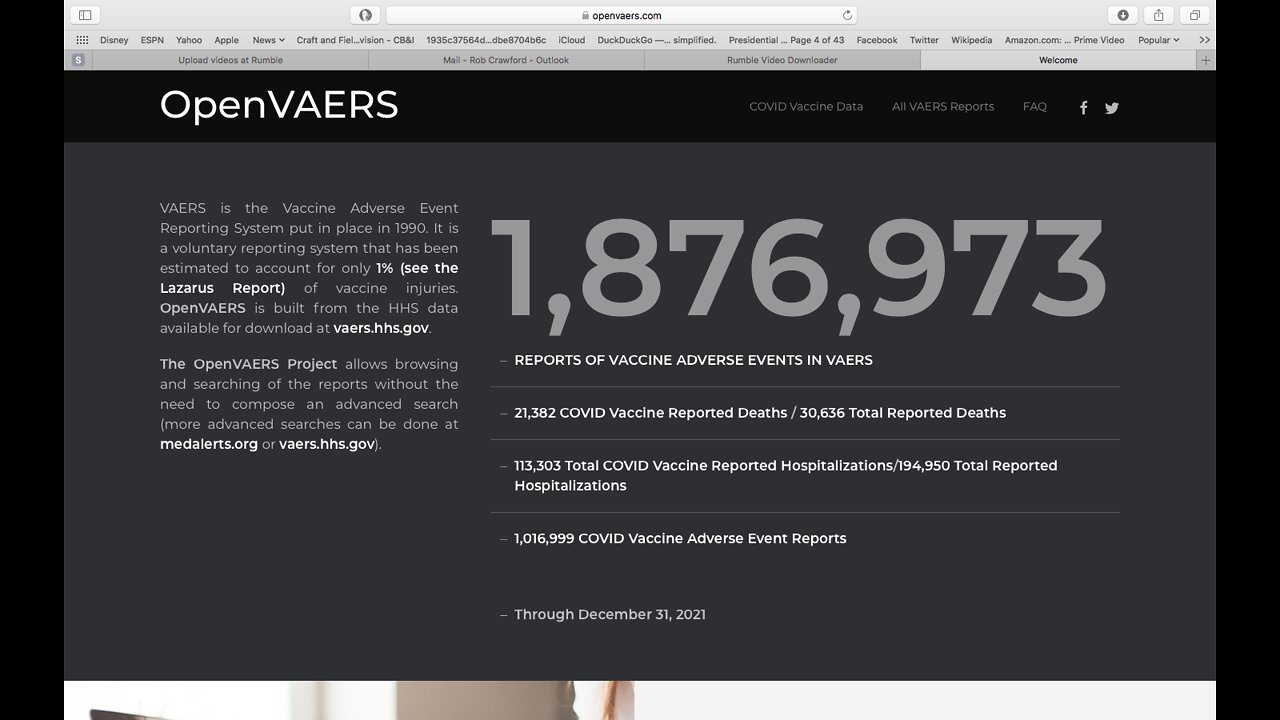Expand the Popular bookmarks folder
Screen dimensions: 1280x720
(1159, 40)
